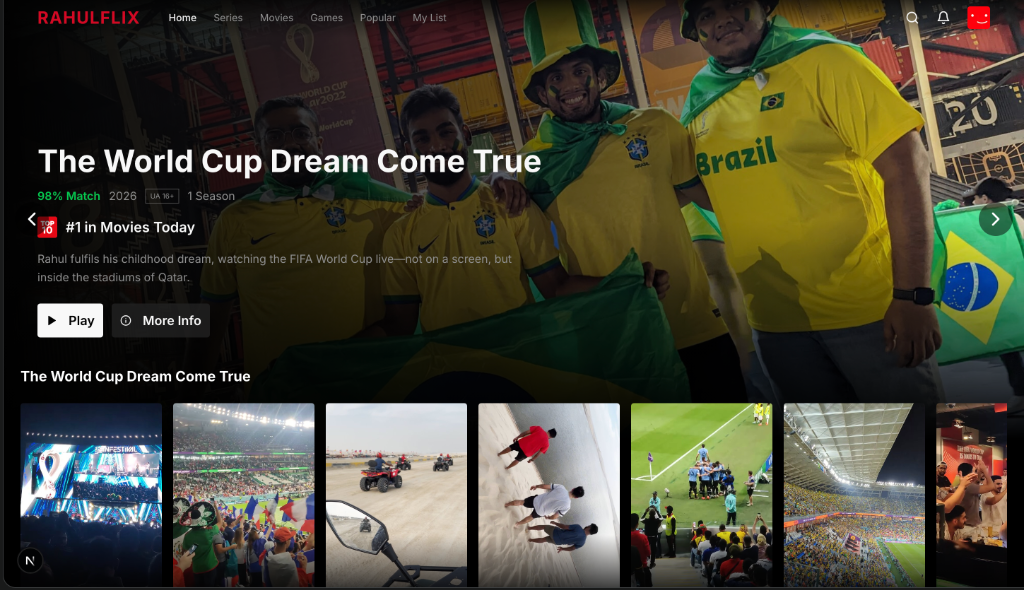Image resolution: width=1024 pixels, height=590 pixels.
Task: Open the Movies section
Action: [x=276, y=18]
